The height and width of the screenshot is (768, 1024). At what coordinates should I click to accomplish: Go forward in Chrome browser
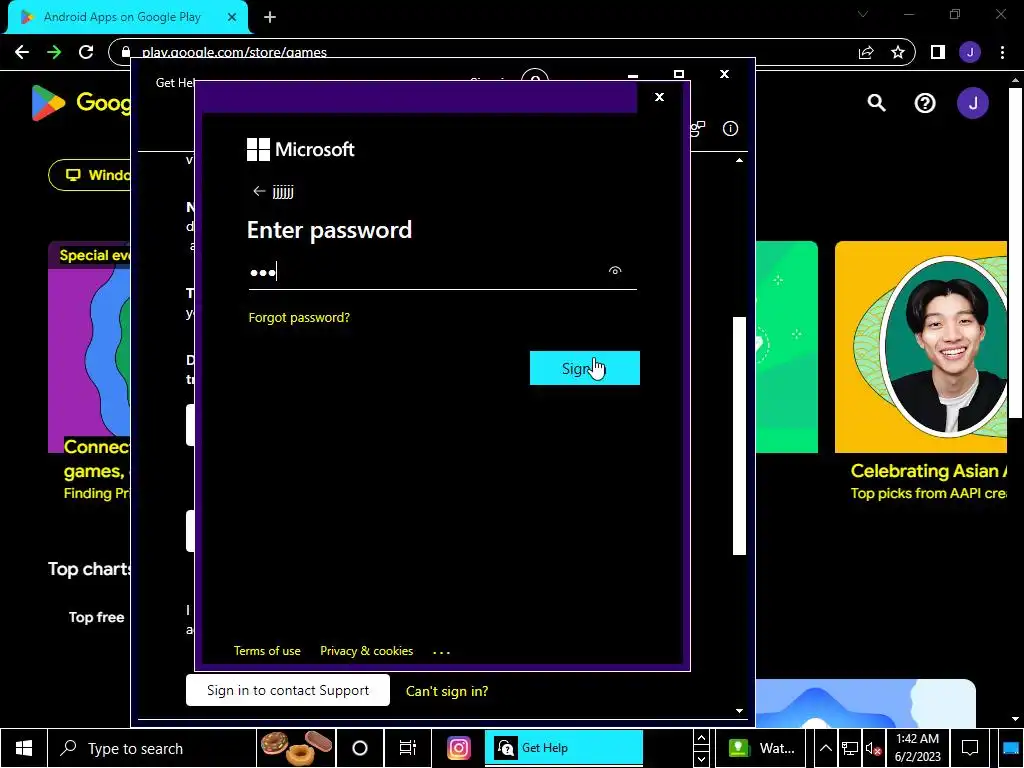click(54, 52)
